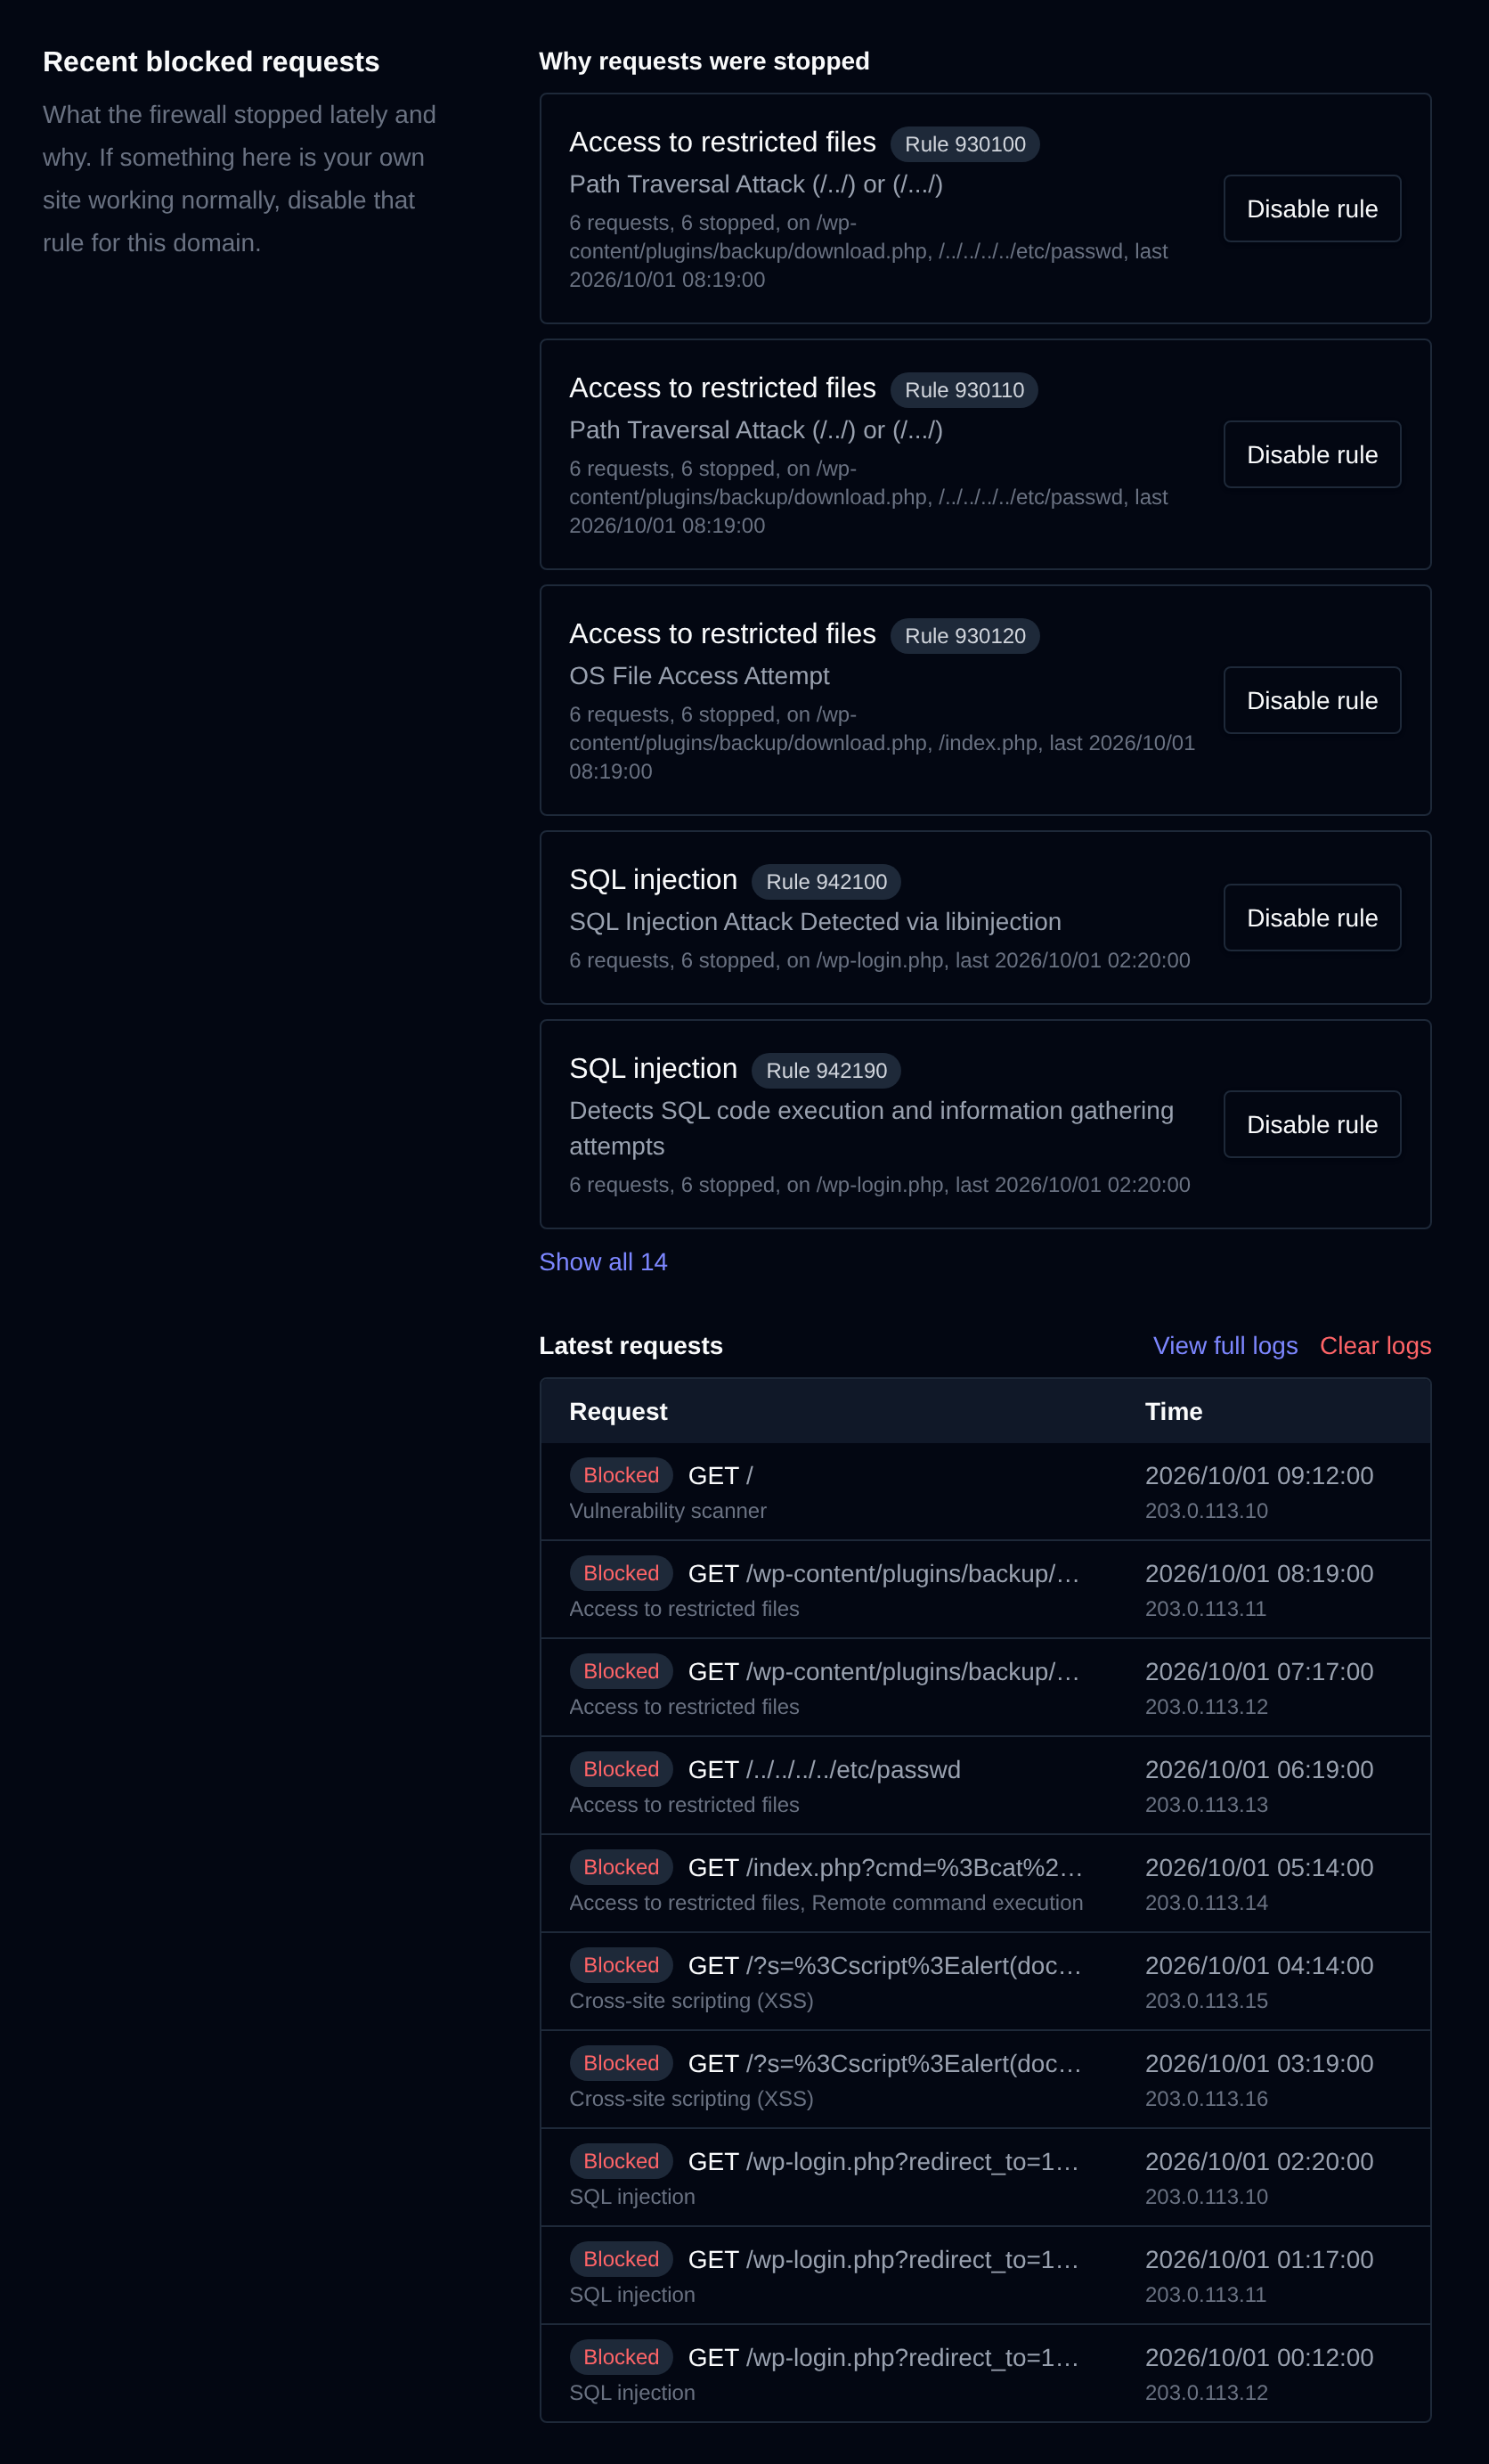Open View full logs

pyautogui.click(x=1225, y=1346)
